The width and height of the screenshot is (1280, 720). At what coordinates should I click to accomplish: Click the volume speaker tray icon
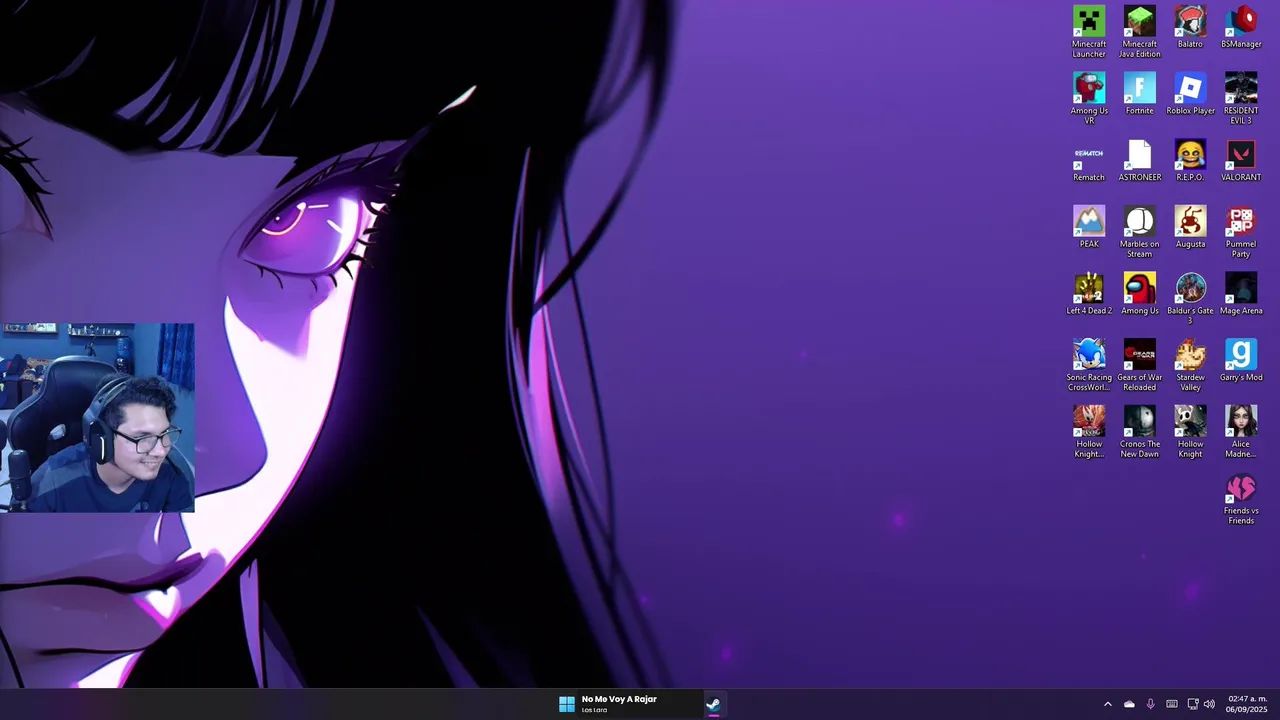click(x=1209, y=704)
